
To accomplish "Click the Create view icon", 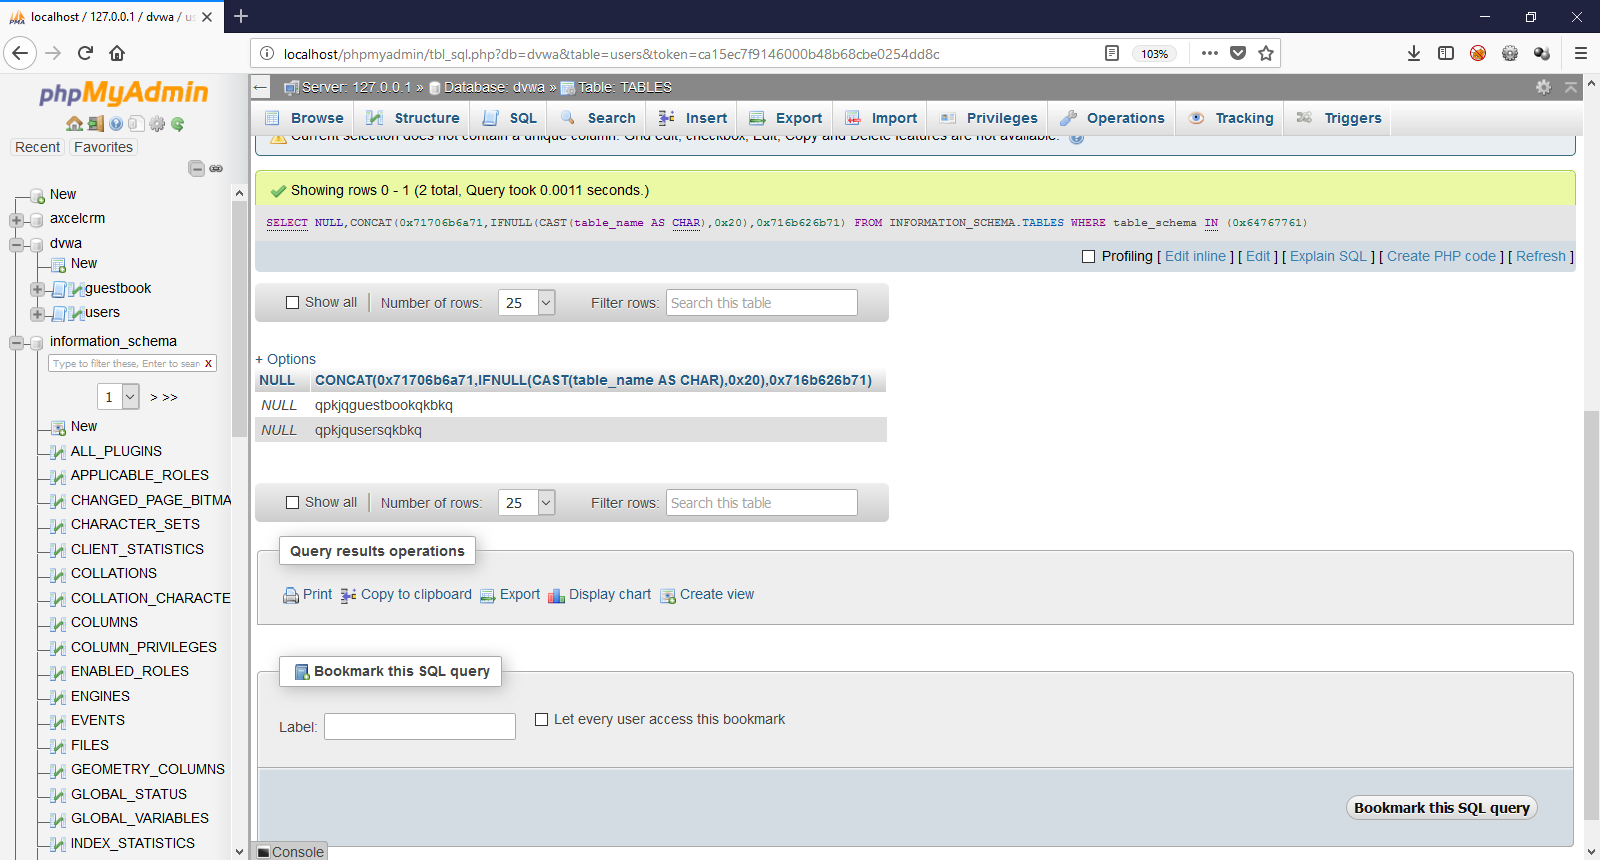I will tap(668, 596).
